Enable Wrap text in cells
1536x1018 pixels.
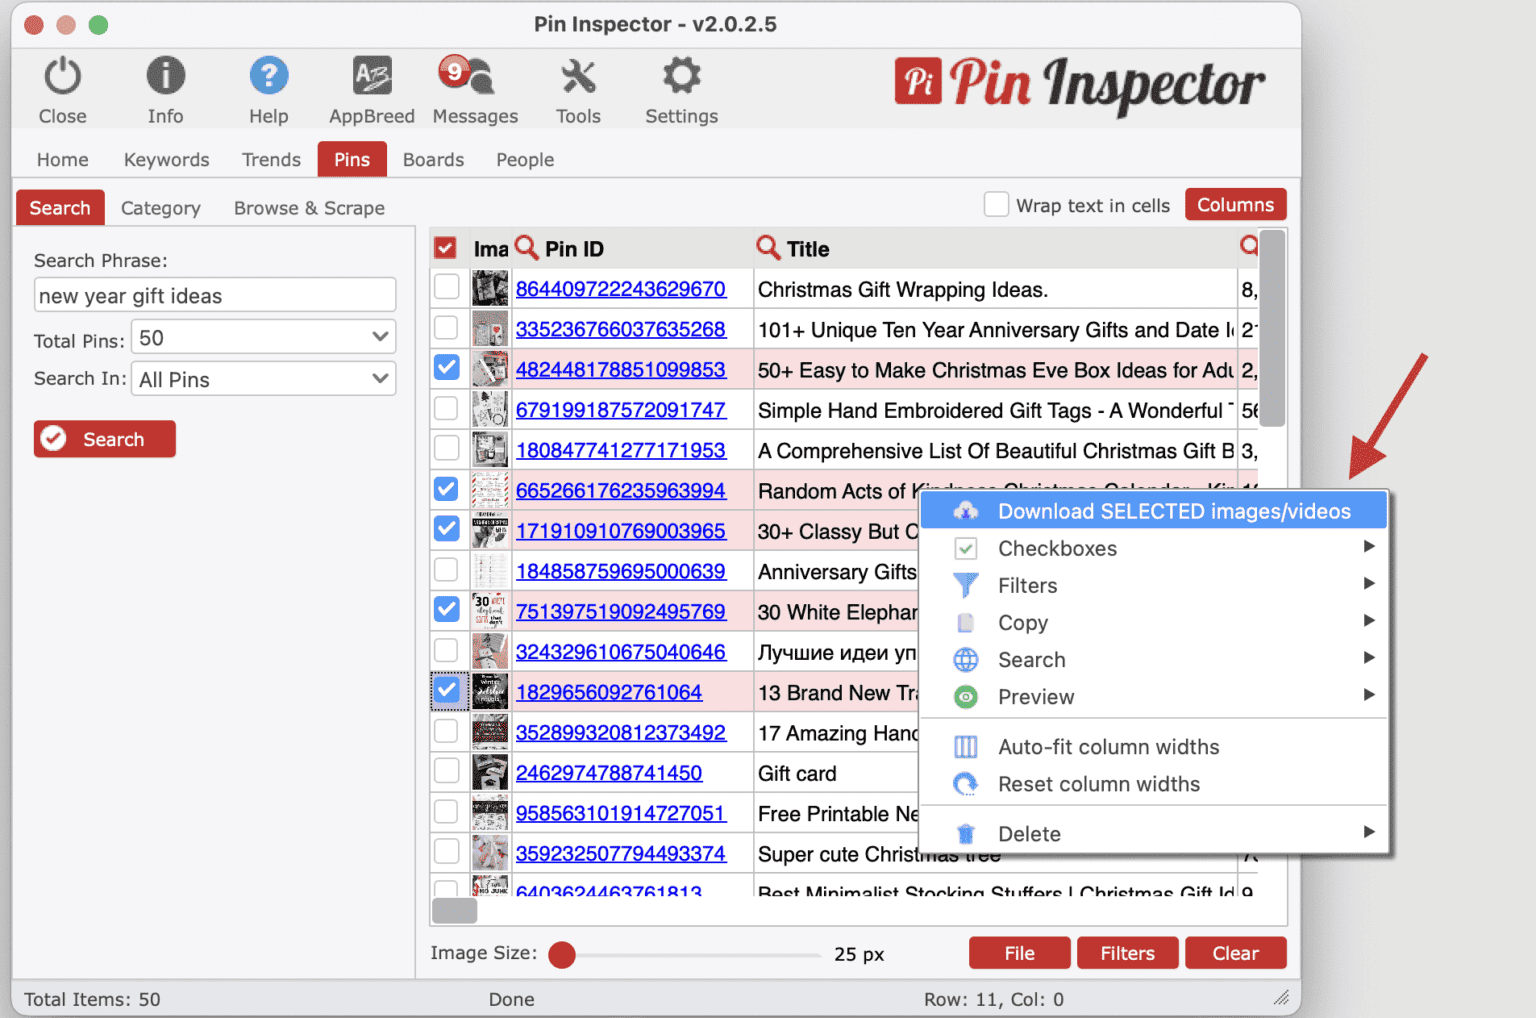coord(996,204)
